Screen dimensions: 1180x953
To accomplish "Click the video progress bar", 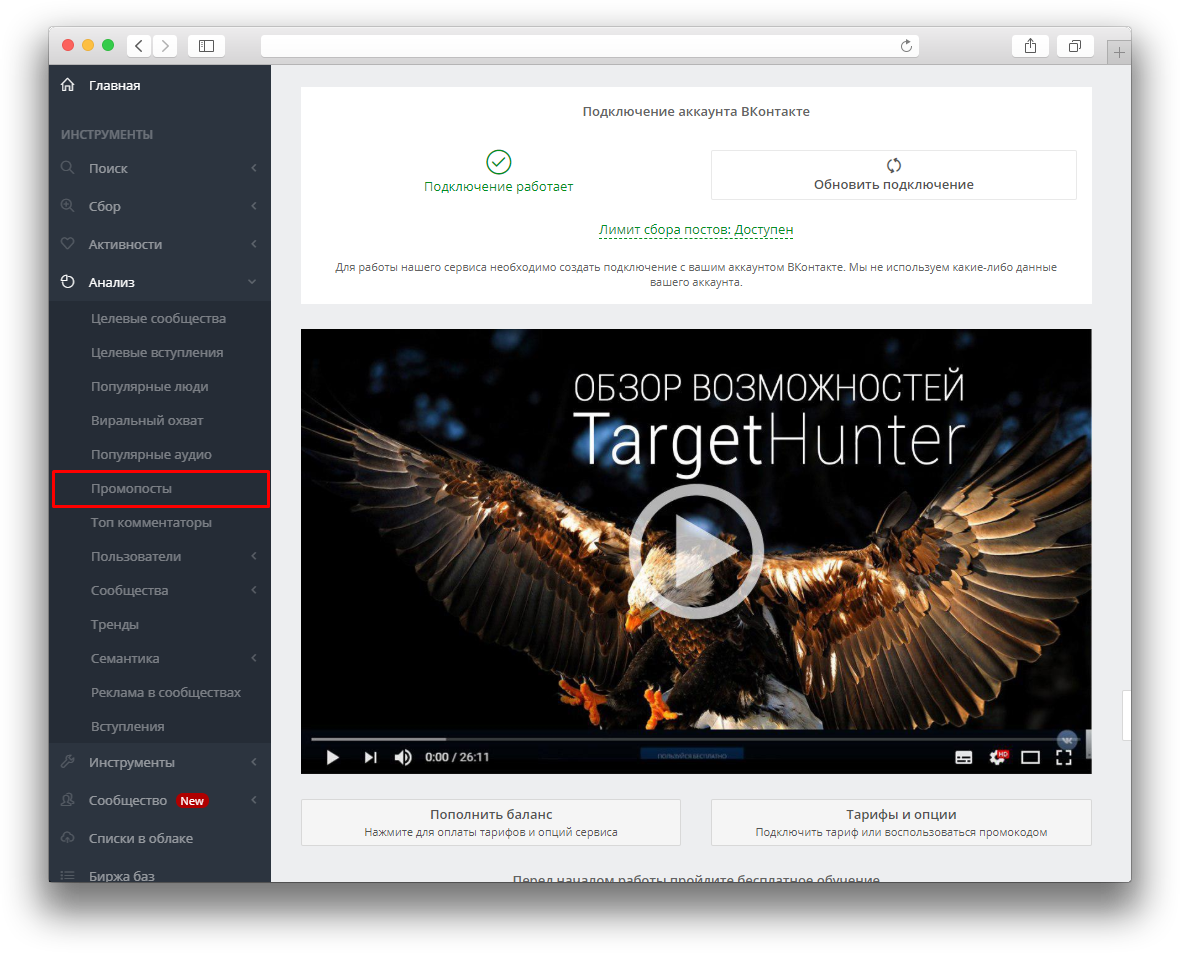I will coord(696,739).
